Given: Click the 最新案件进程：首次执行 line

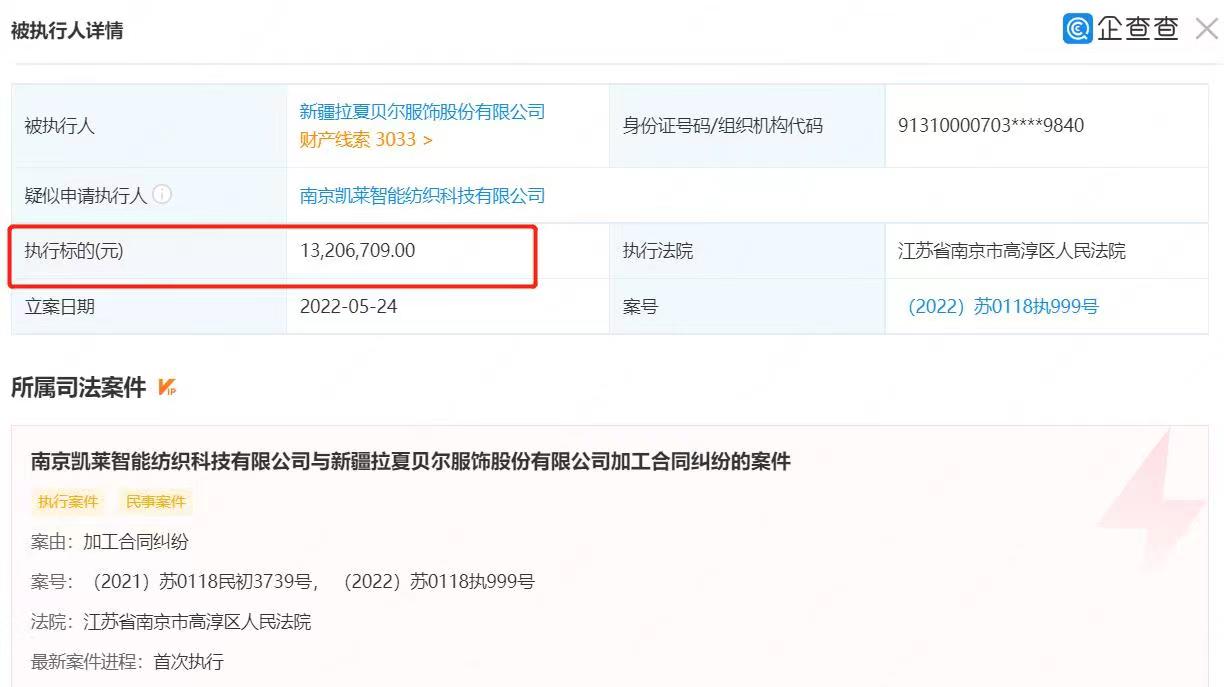Looking at the screenshot, I should 127,662.
